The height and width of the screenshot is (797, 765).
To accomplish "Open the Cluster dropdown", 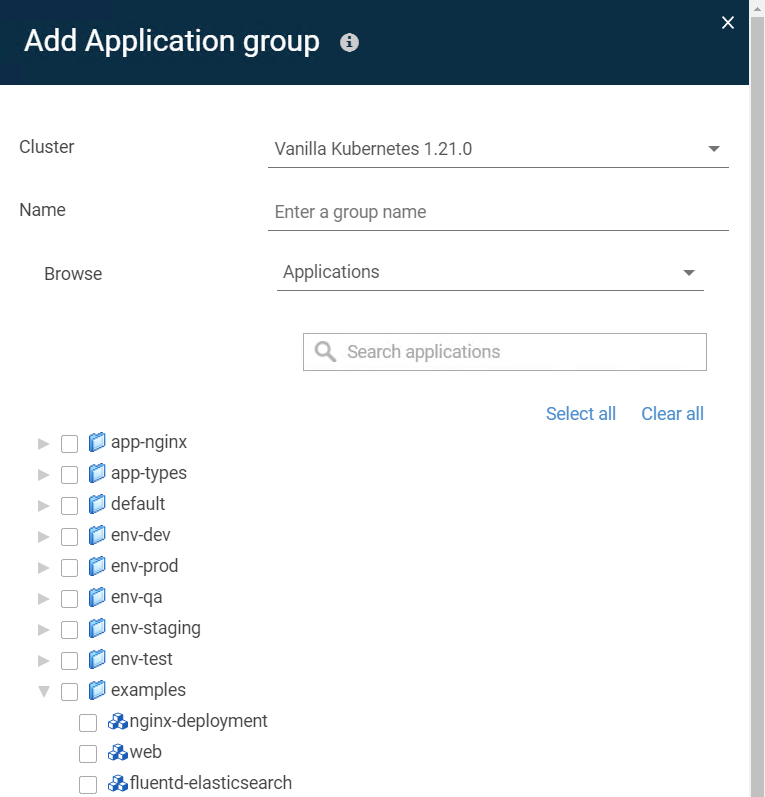I will tap(498, 149).
